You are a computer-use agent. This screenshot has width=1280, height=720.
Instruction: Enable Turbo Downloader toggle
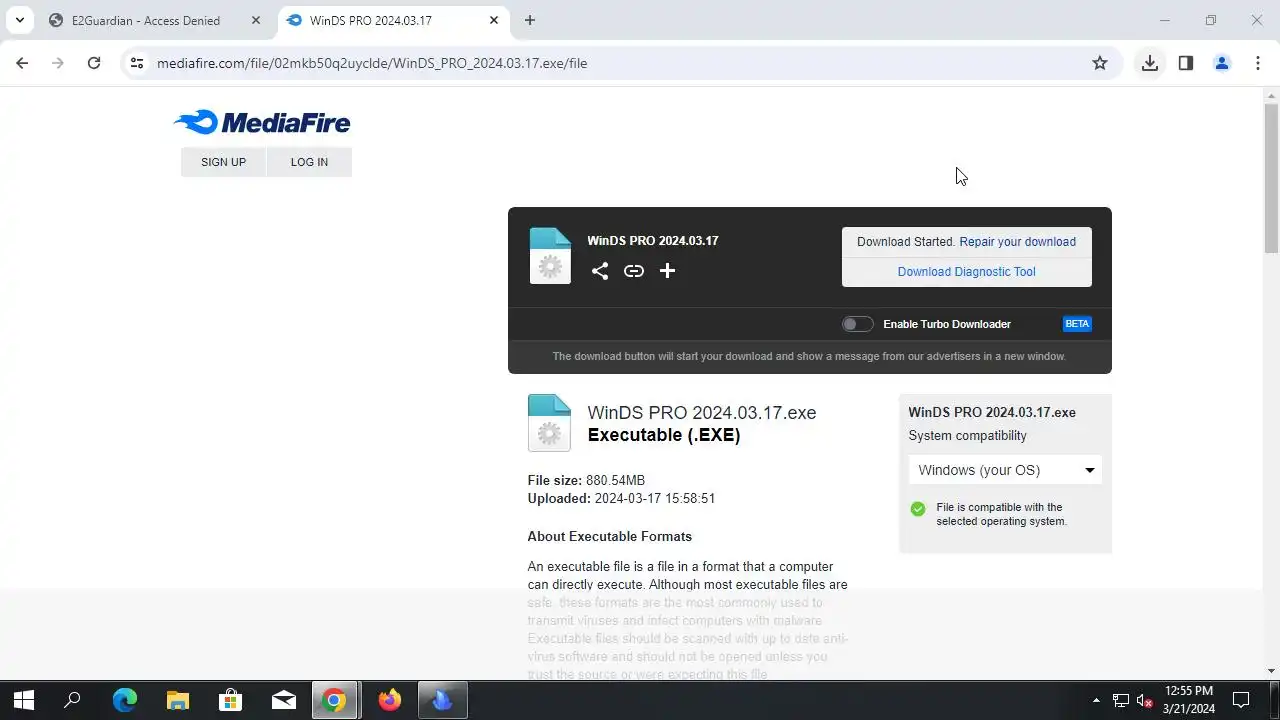pos(857,324)
